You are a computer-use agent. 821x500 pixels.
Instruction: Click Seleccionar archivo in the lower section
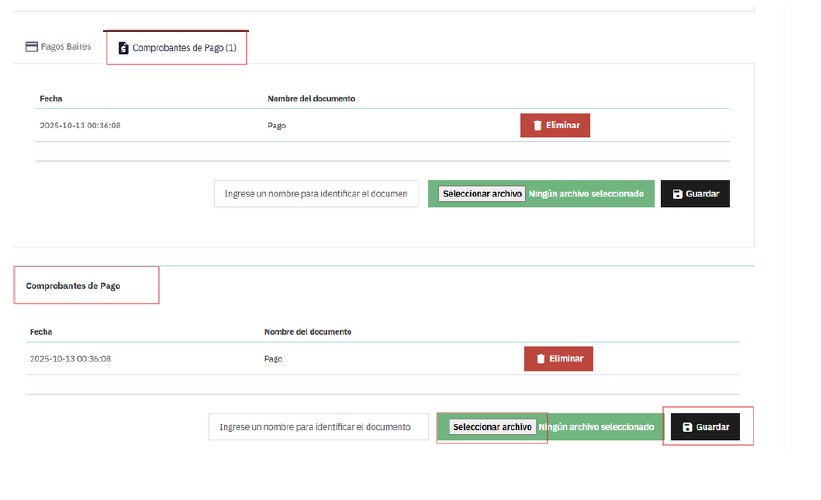point(492,427)
